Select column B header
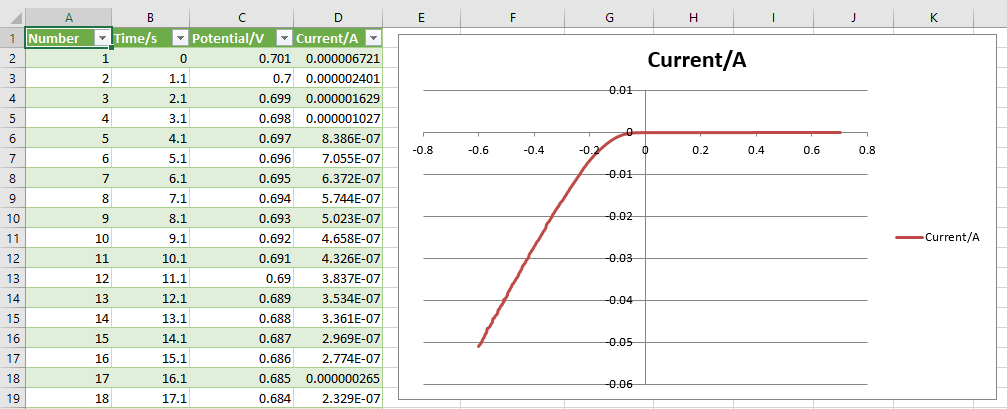 [150, 18]
